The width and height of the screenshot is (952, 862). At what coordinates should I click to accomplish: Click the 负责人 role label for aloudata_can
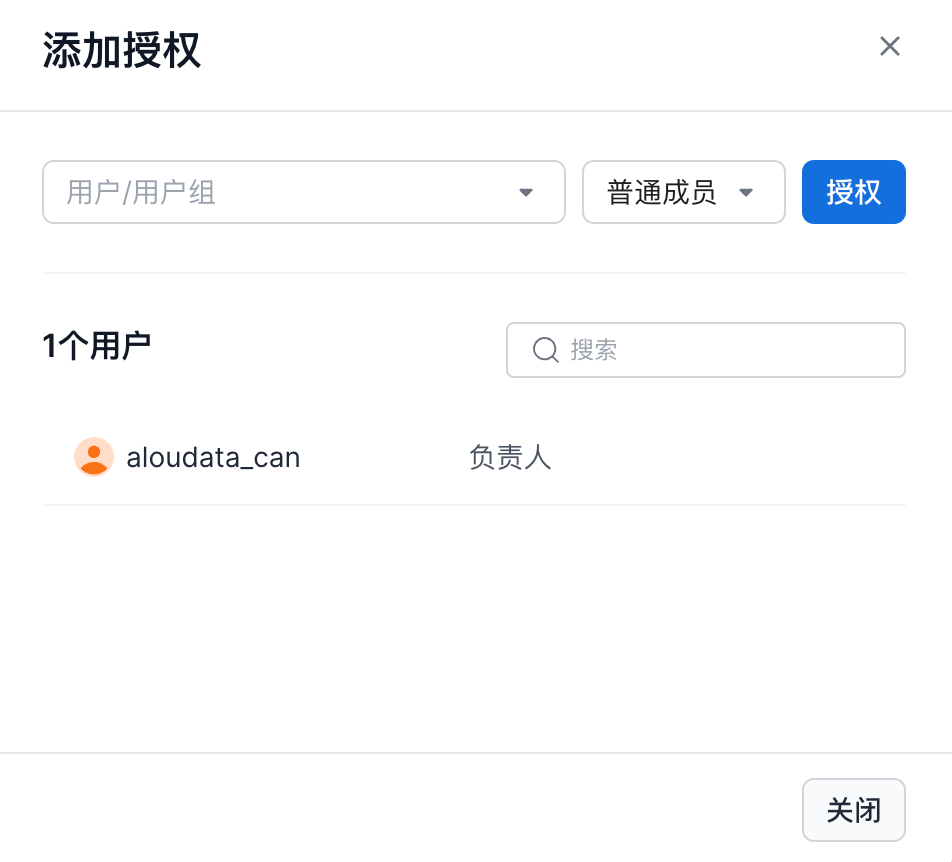coord(510,458)
